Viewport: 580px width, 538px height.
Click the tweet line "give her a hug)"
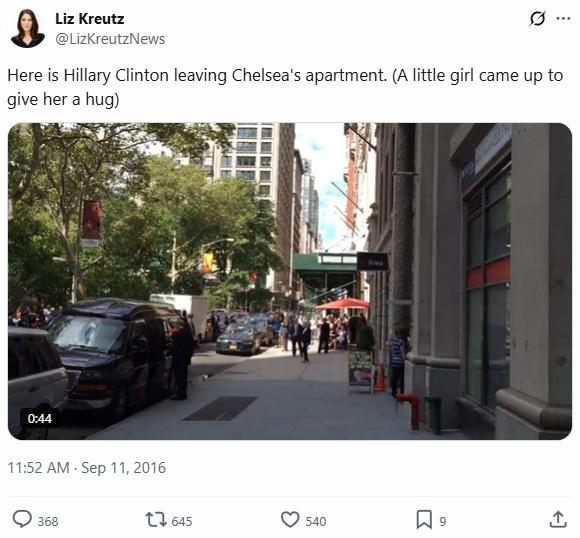point(63,100)
